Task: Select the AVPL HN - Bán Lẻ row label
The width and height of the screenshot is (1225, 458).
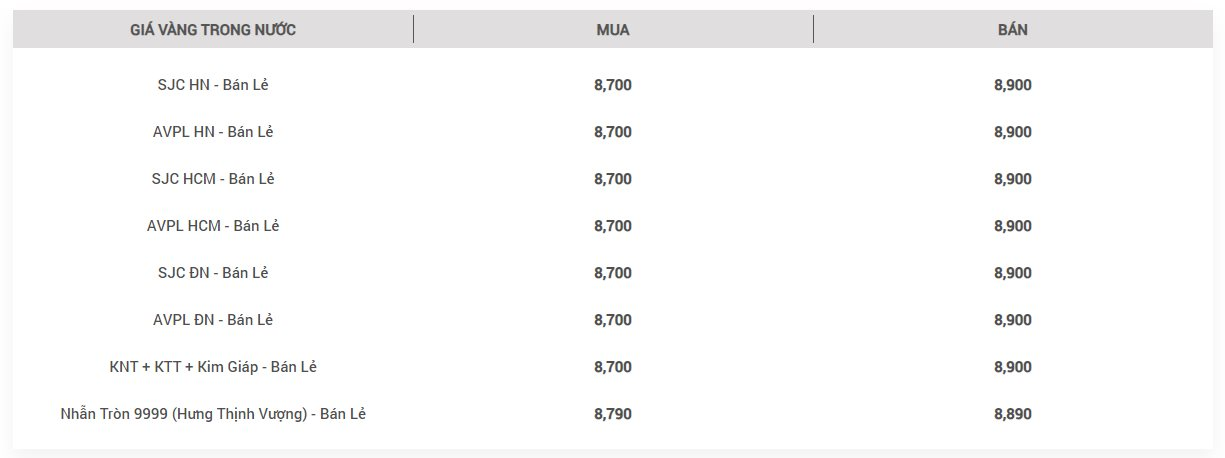Action: [x=213, y=132]
